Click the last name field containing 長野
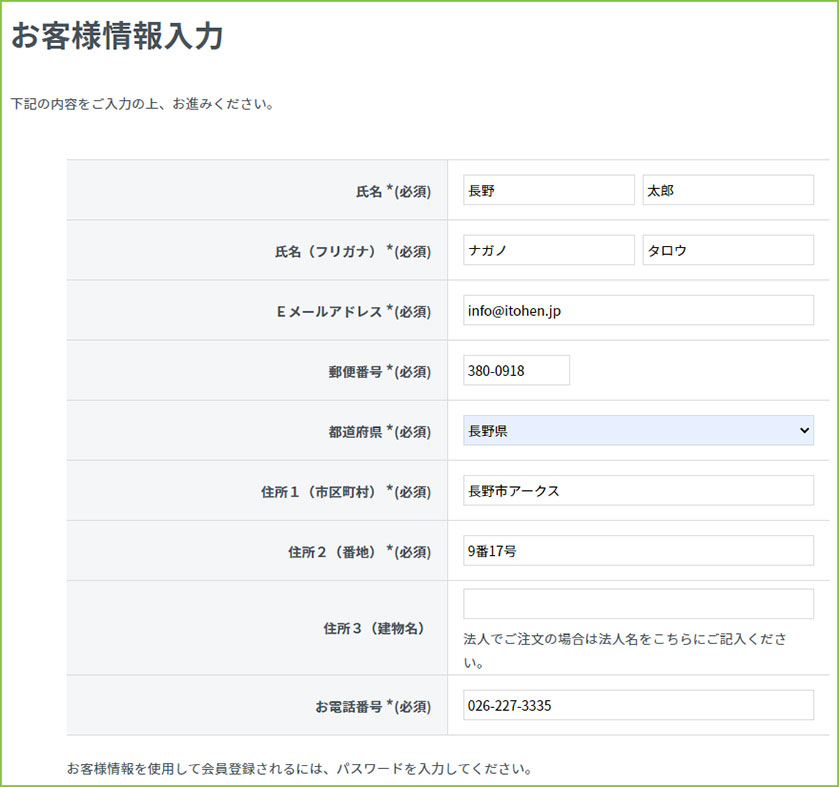The image size is (840, 787). click(x=548, y=189)
